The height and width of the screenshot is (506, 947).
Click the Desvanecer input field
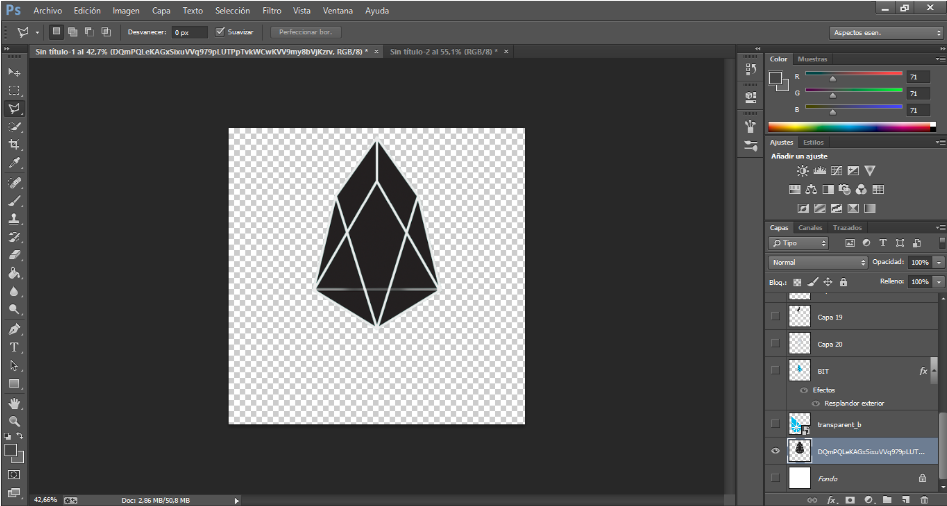[190, 32]
